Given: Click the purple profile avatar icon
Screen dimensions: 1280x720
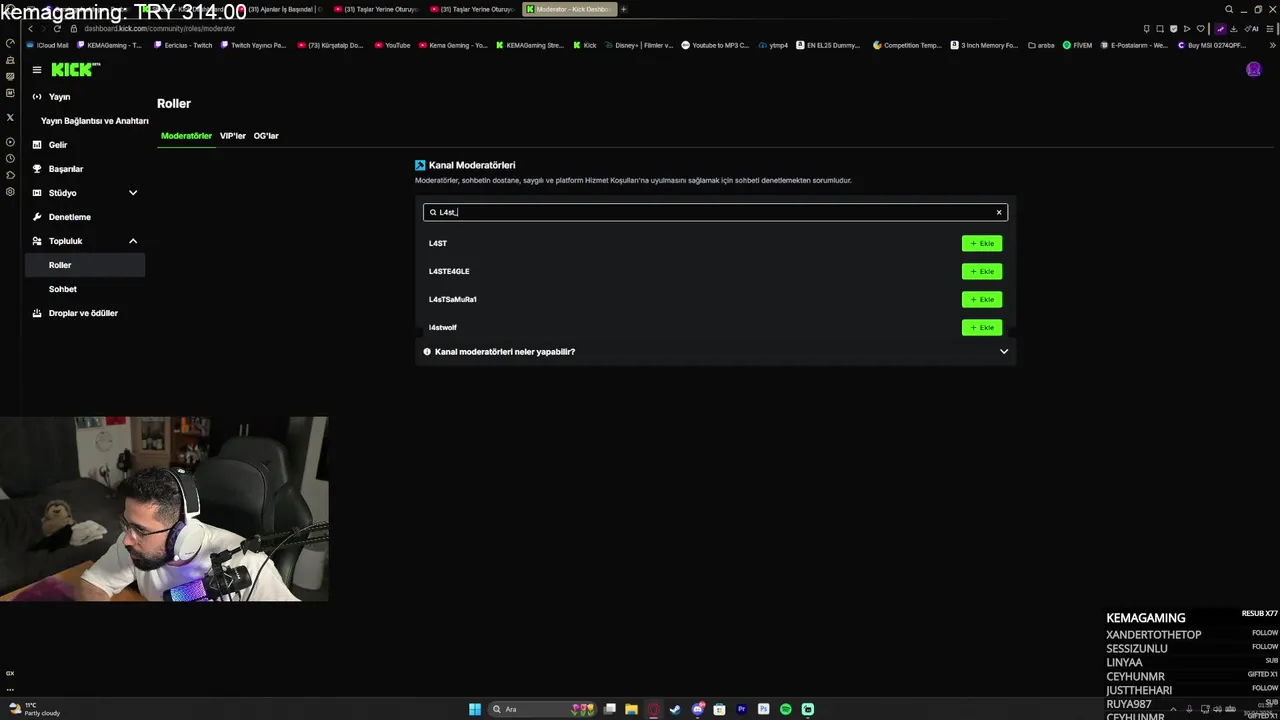Looking at the screenshot, I should [1253, 69].
